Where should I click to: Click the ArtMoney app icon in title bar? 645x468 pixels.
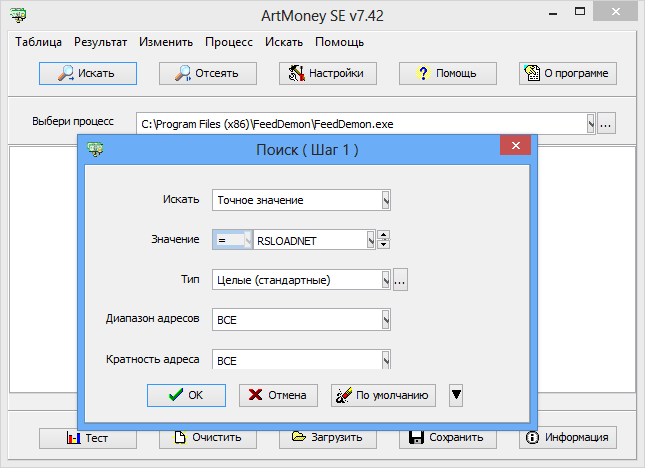click(18, 15)
